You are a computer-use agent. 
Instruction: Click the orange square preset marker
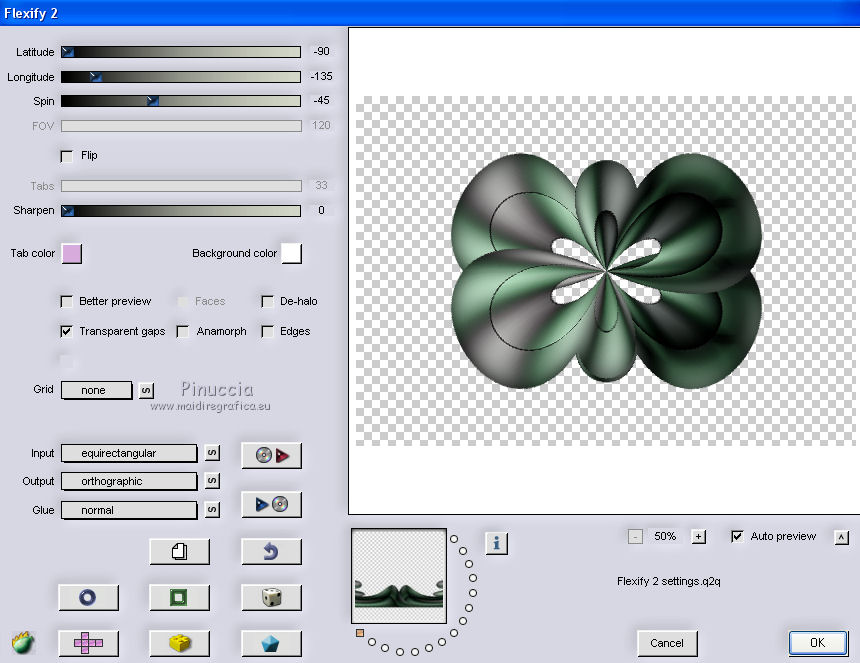point(360,633)
